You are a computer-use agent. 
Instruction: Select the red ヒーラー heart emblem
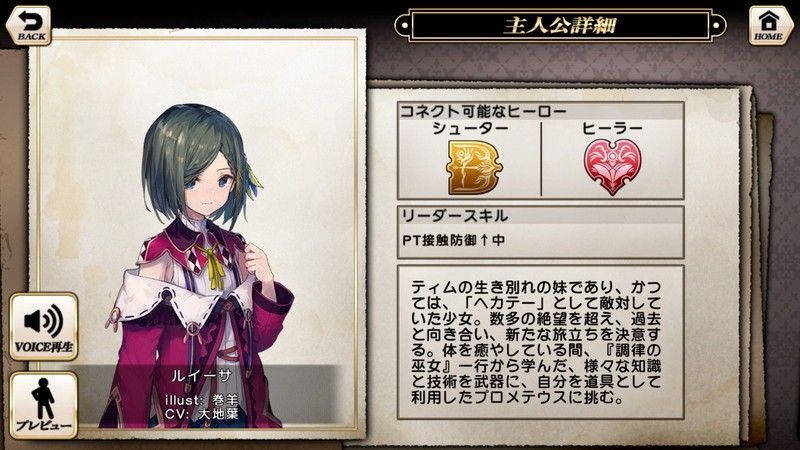[613, 166]
